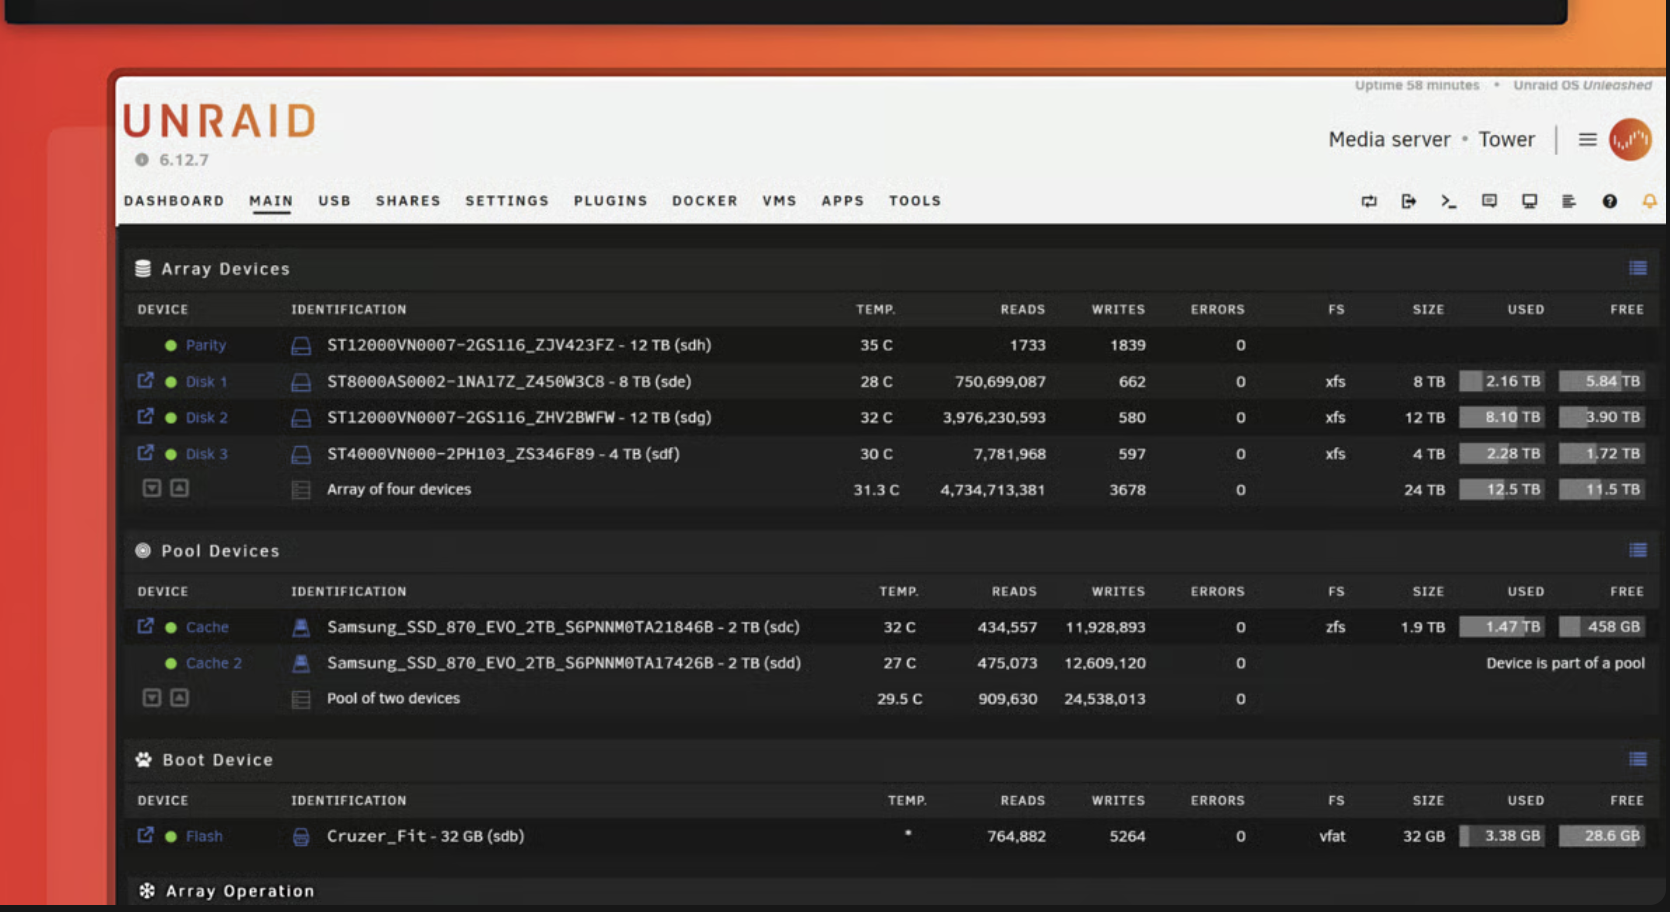Open the terminal icon in the header
Screen dimensions: 1670x912
tap(1448, 201)
